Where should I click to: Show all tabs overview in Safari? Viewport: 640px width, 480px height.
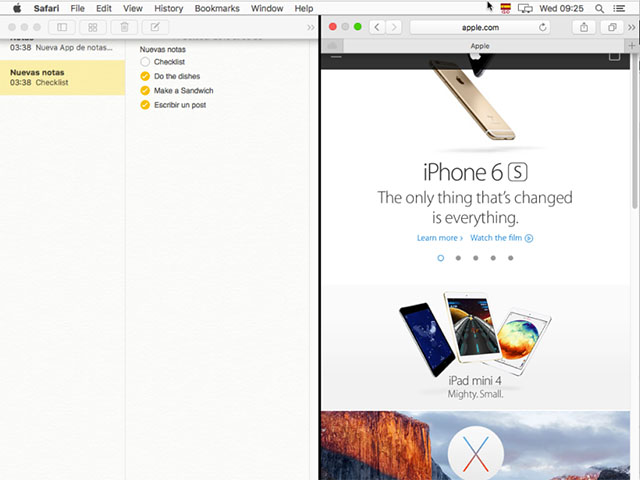[610, 27]
